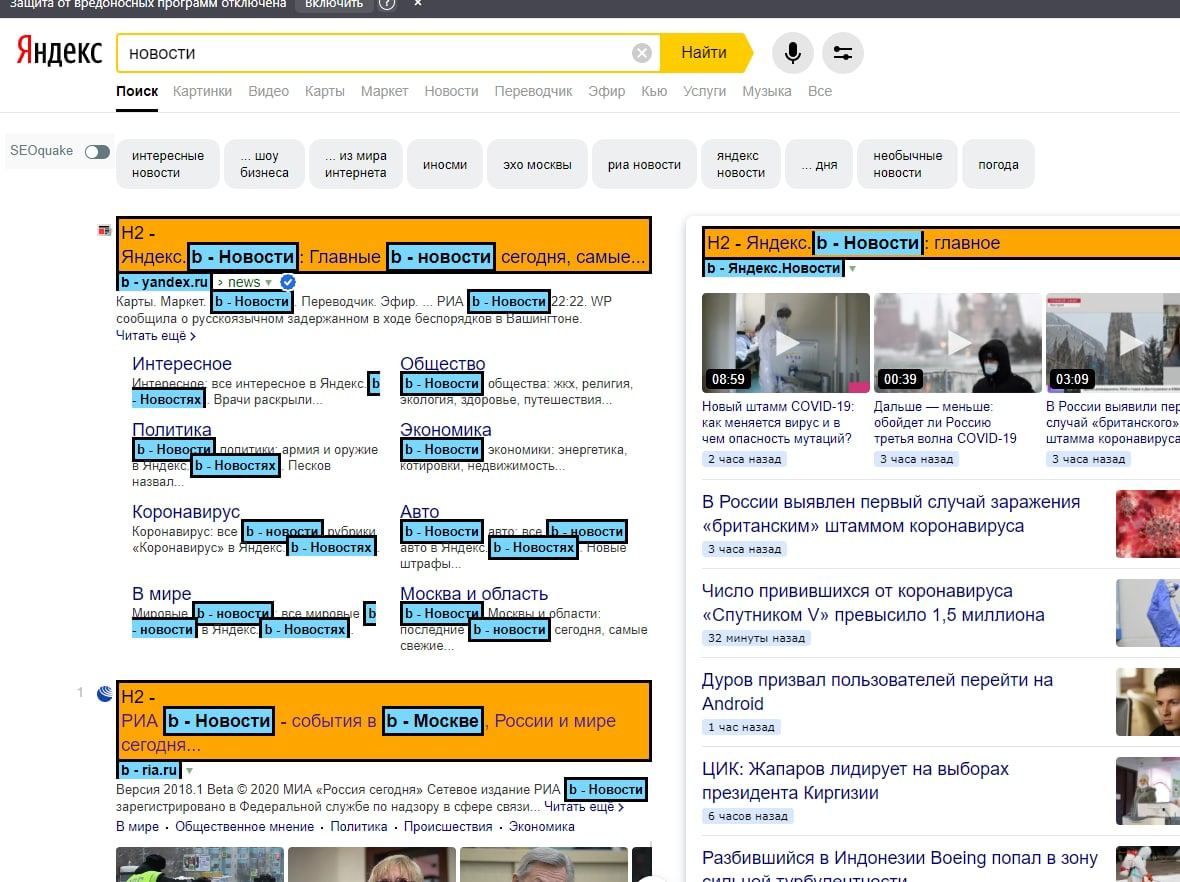Click the Yandex logo
Viewport: 1180px width, 882px height.
pos(59,51)
